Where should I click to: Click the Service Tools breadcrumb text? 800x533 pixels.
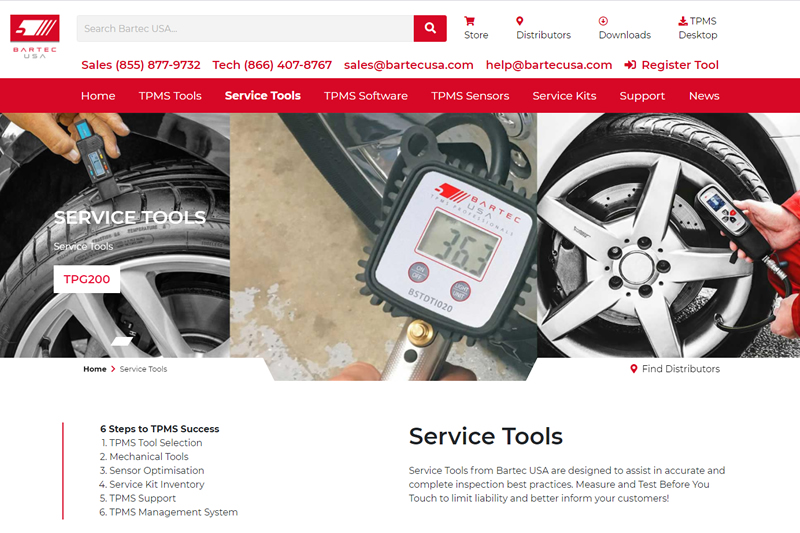143,369
